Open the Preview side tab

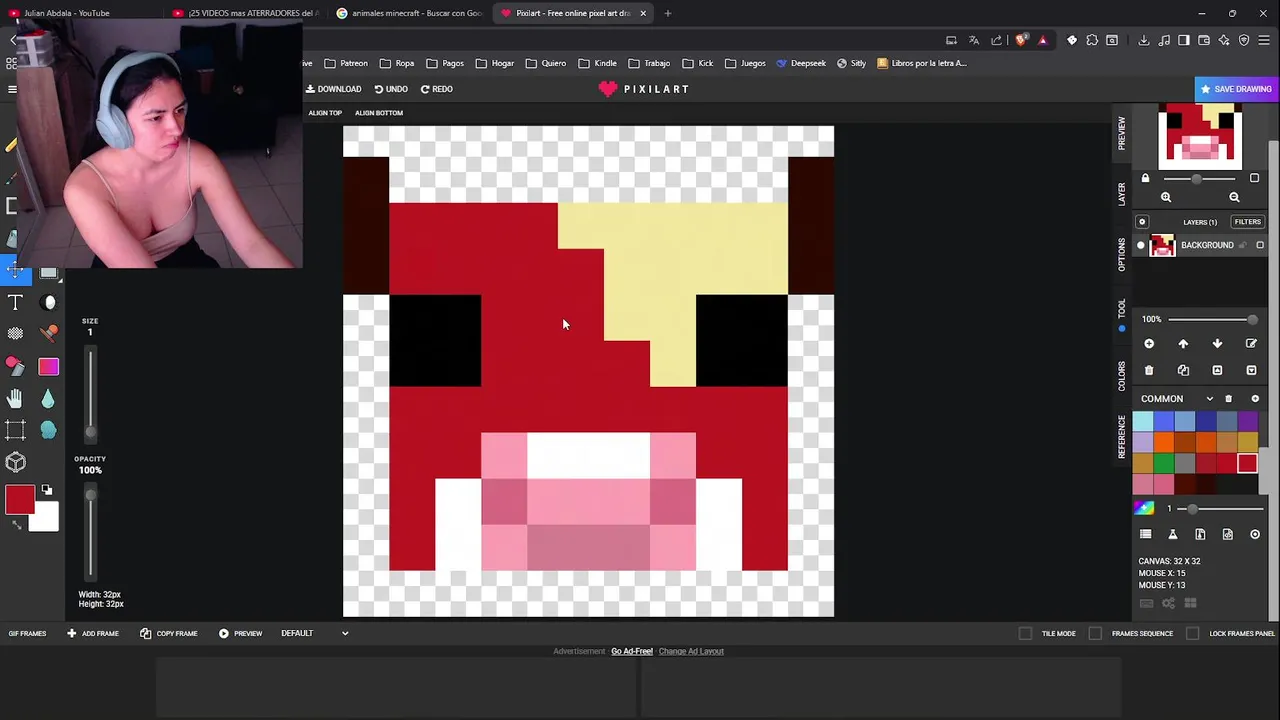(x=1122, y=133)
